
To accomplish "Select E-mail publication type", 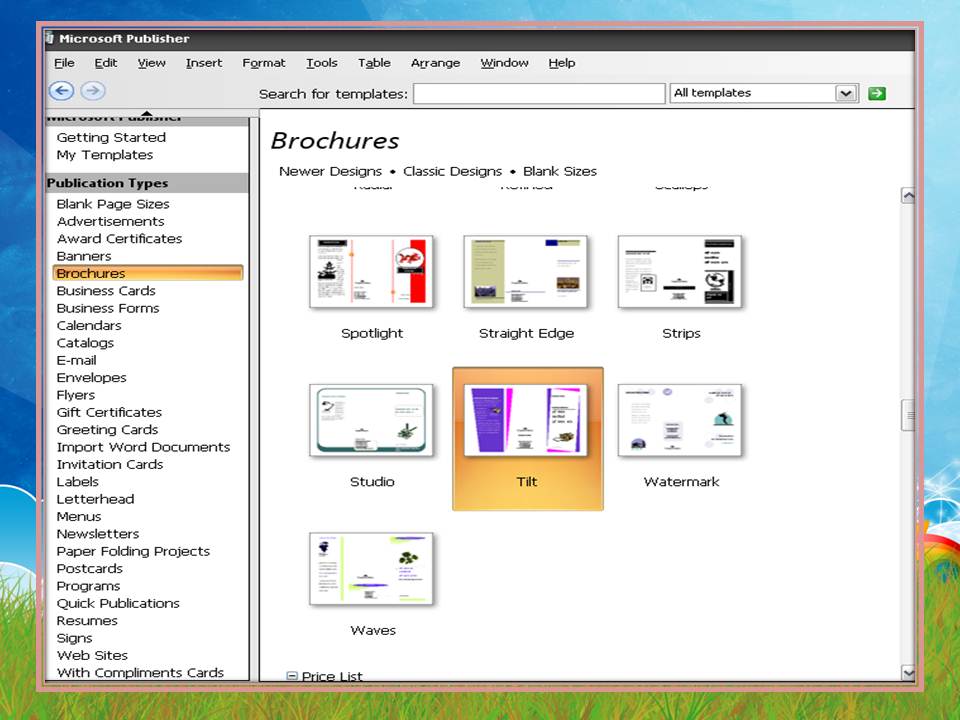I will coord(77,361).
